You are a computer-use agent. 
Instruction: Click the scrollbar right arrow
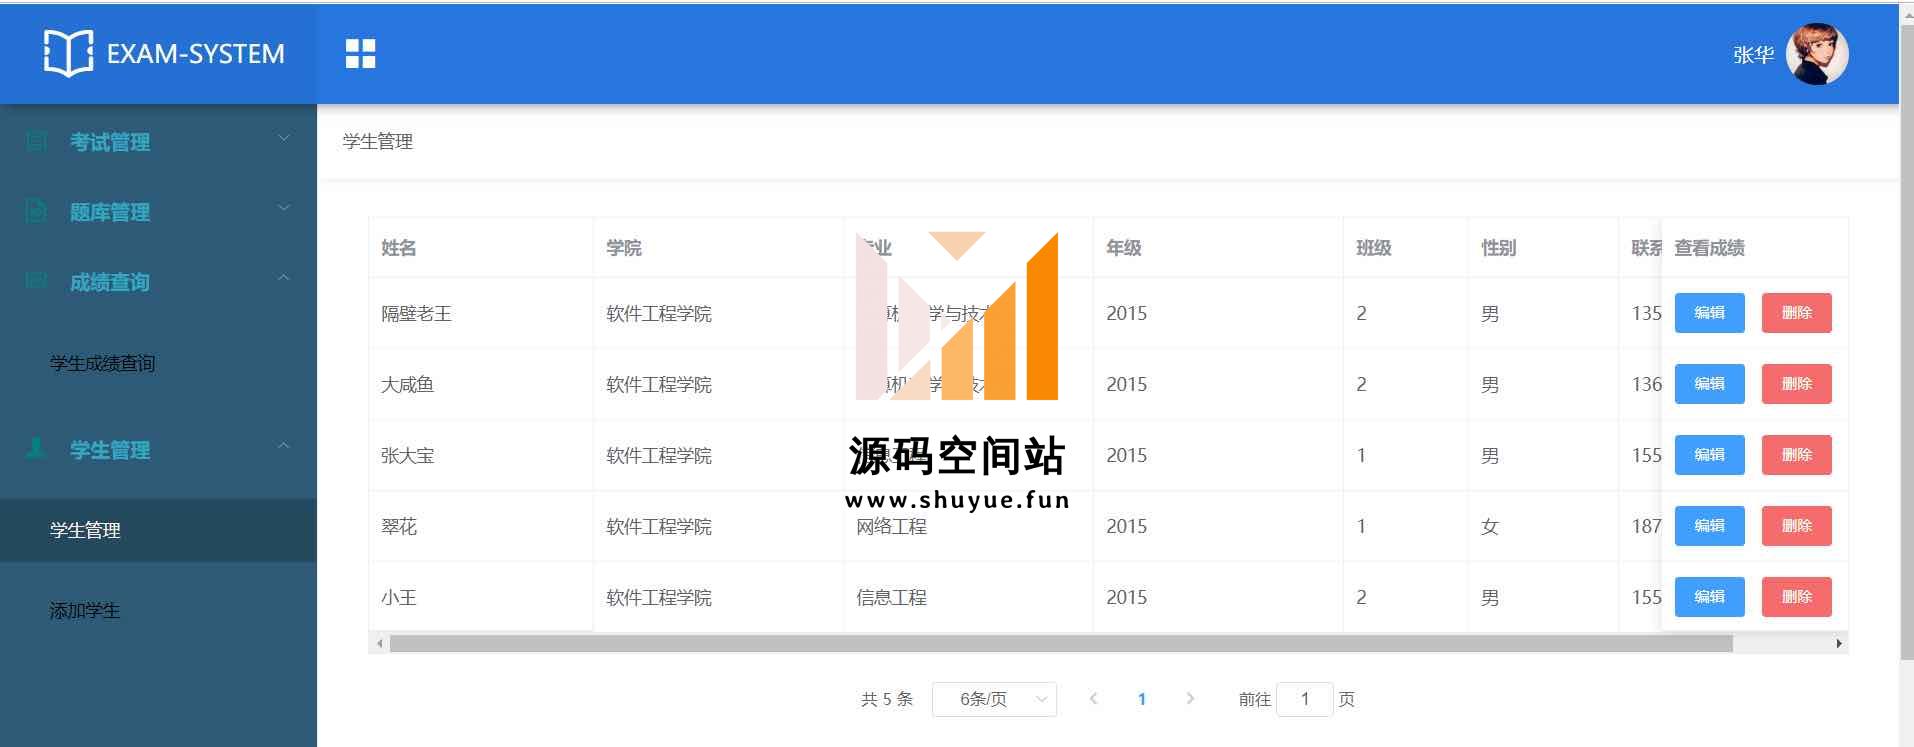[1839, 644]
